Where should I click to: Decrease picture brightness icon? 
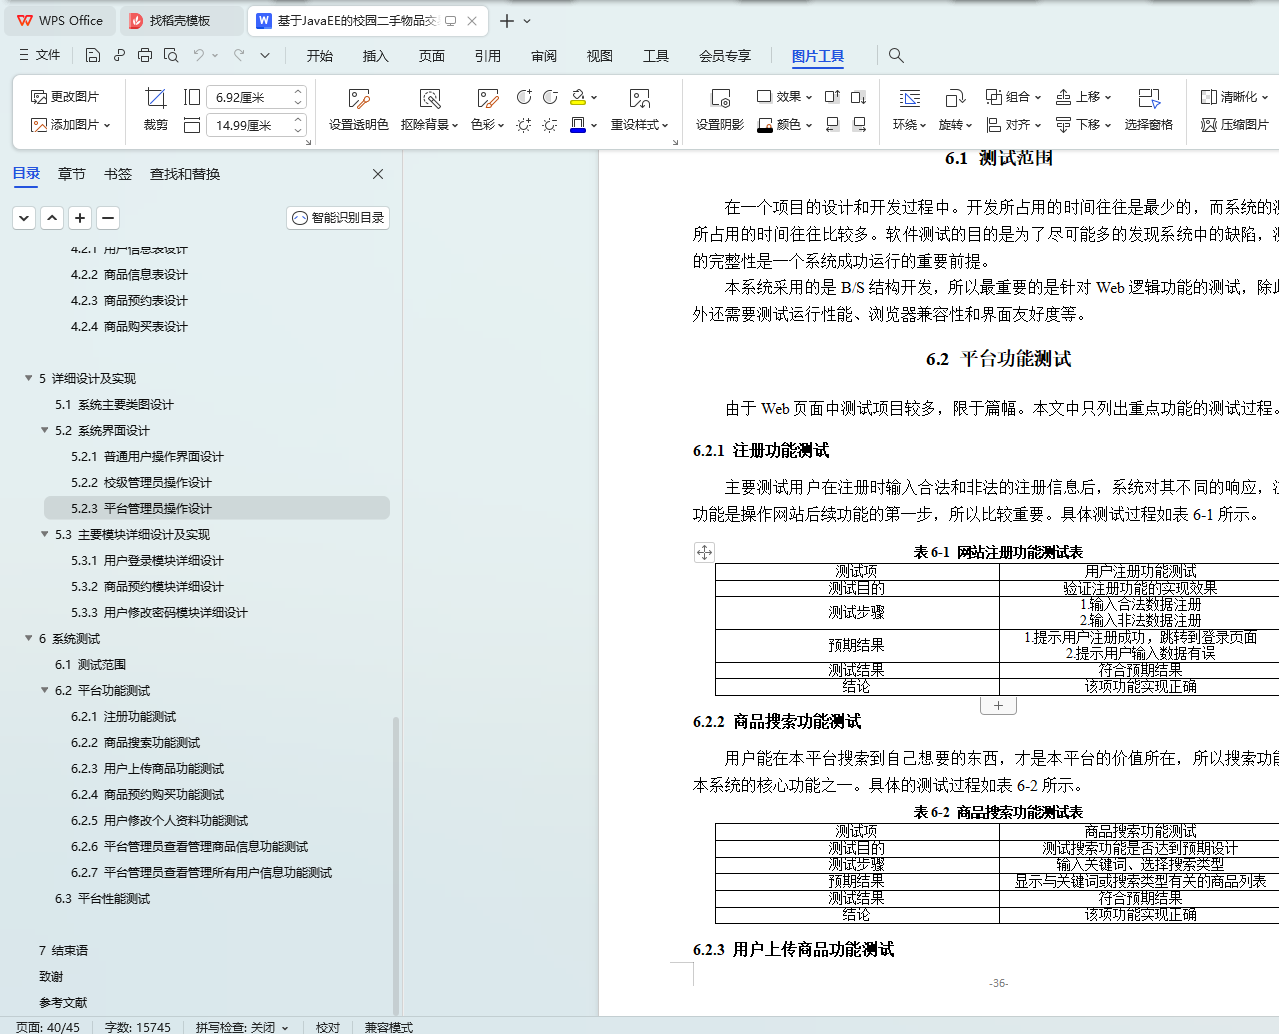pos(550,125)
